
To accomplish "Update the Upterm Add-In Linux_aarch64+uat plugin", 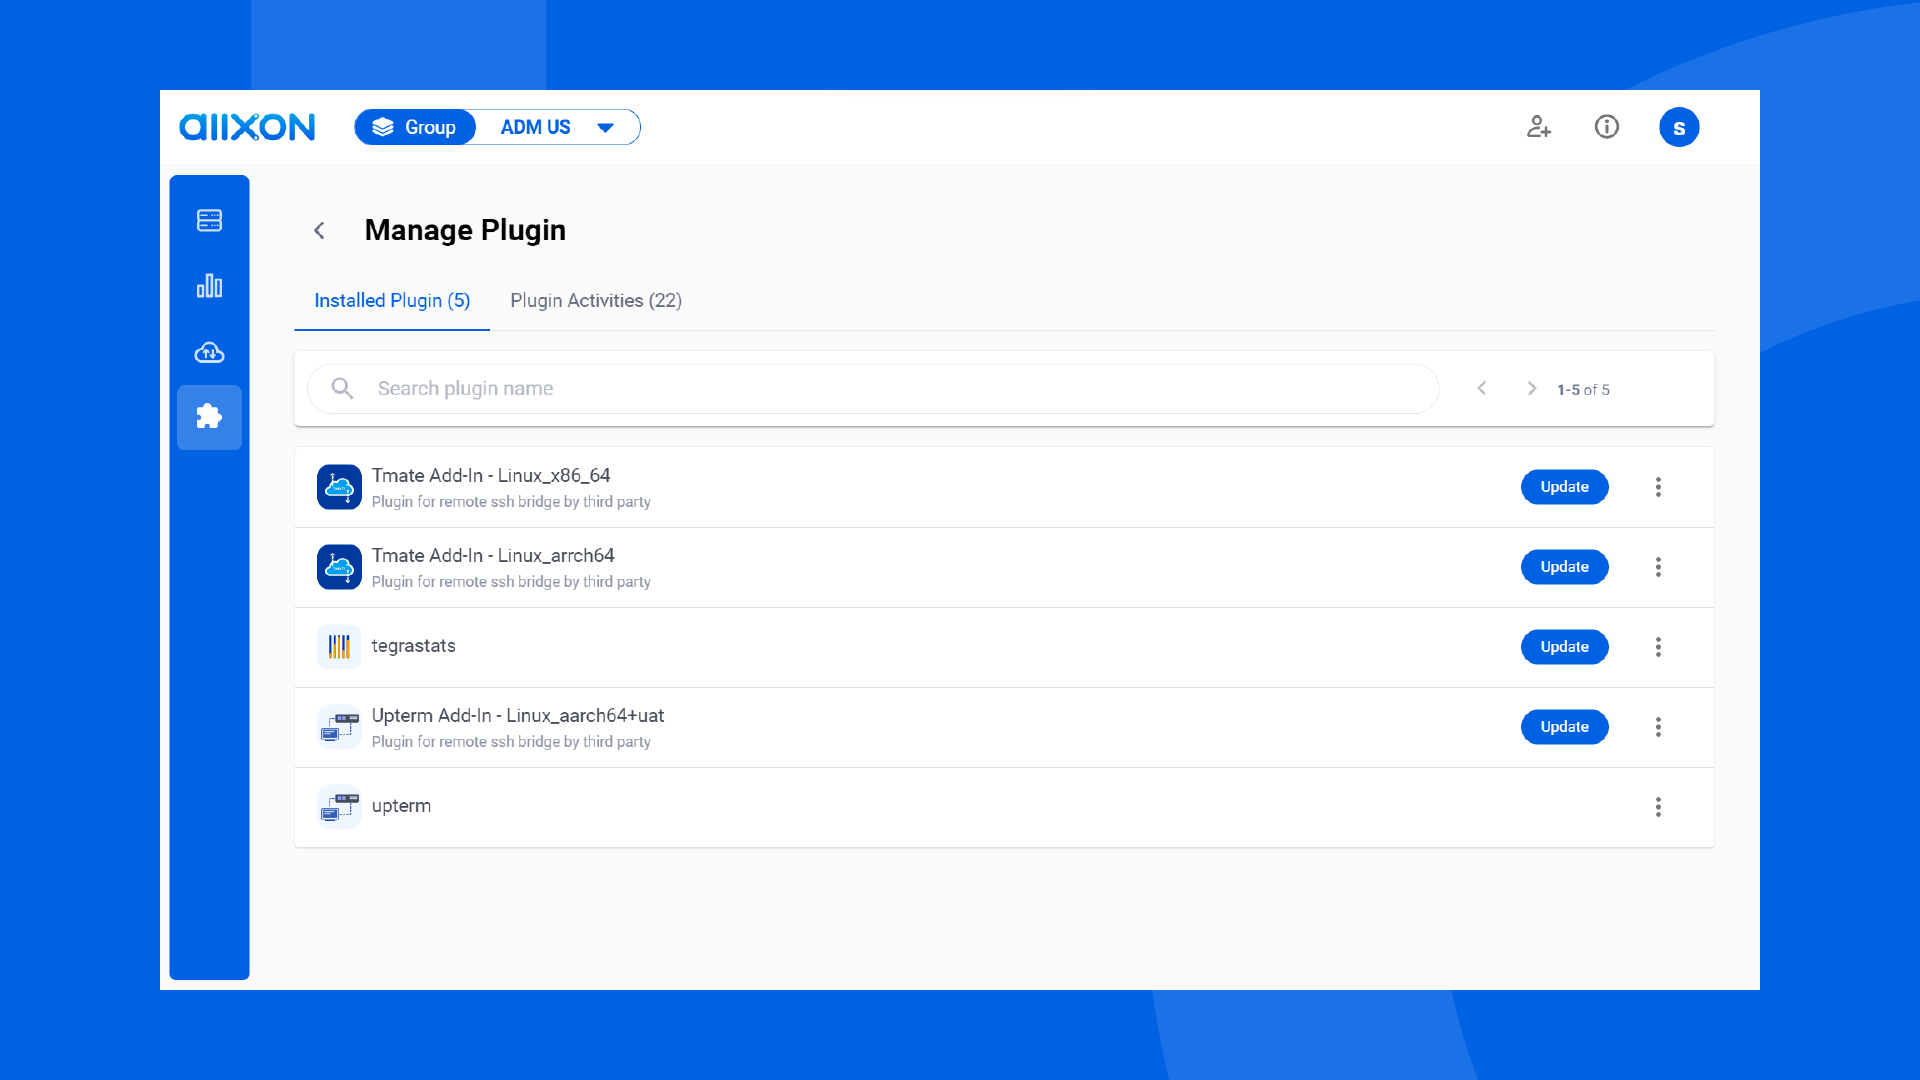I will pyautogui.click(x=1564, y=727).
